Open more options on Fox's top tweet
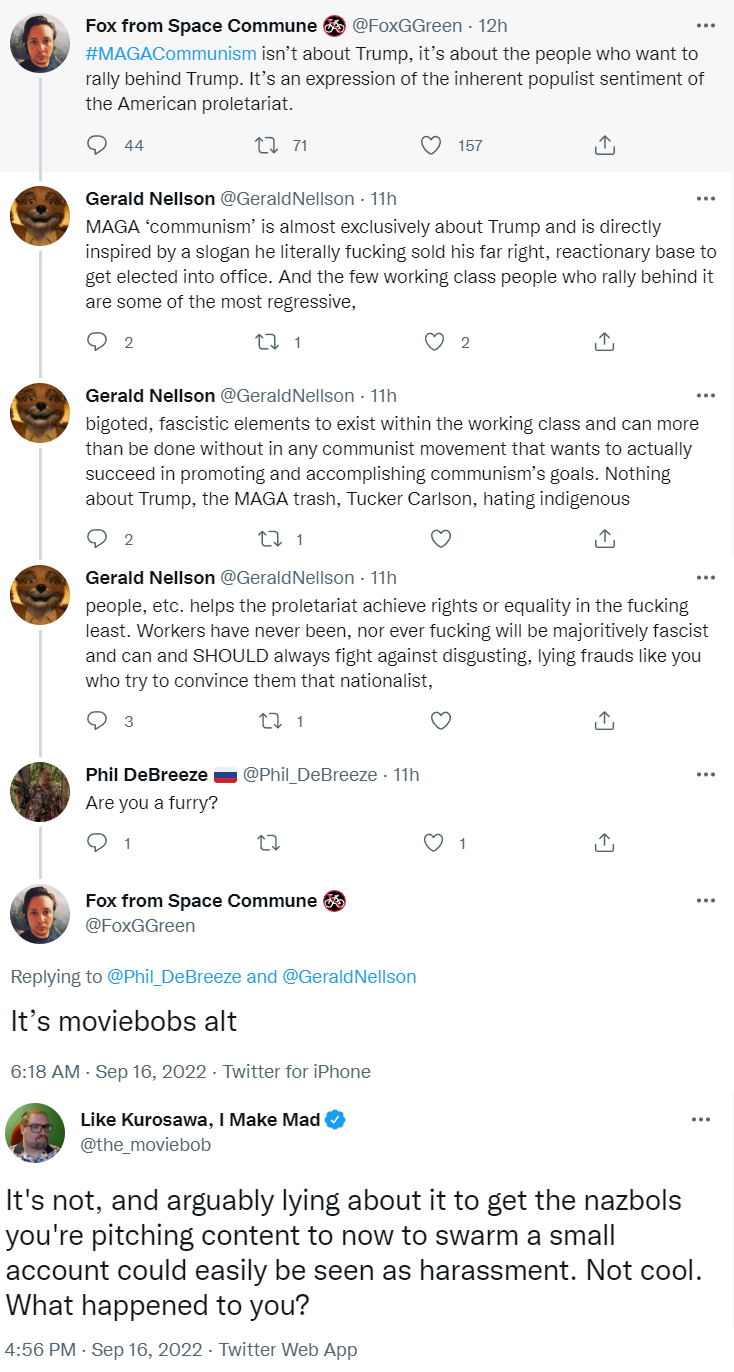This screenshot has height=1372, width=734. [706, 24]
